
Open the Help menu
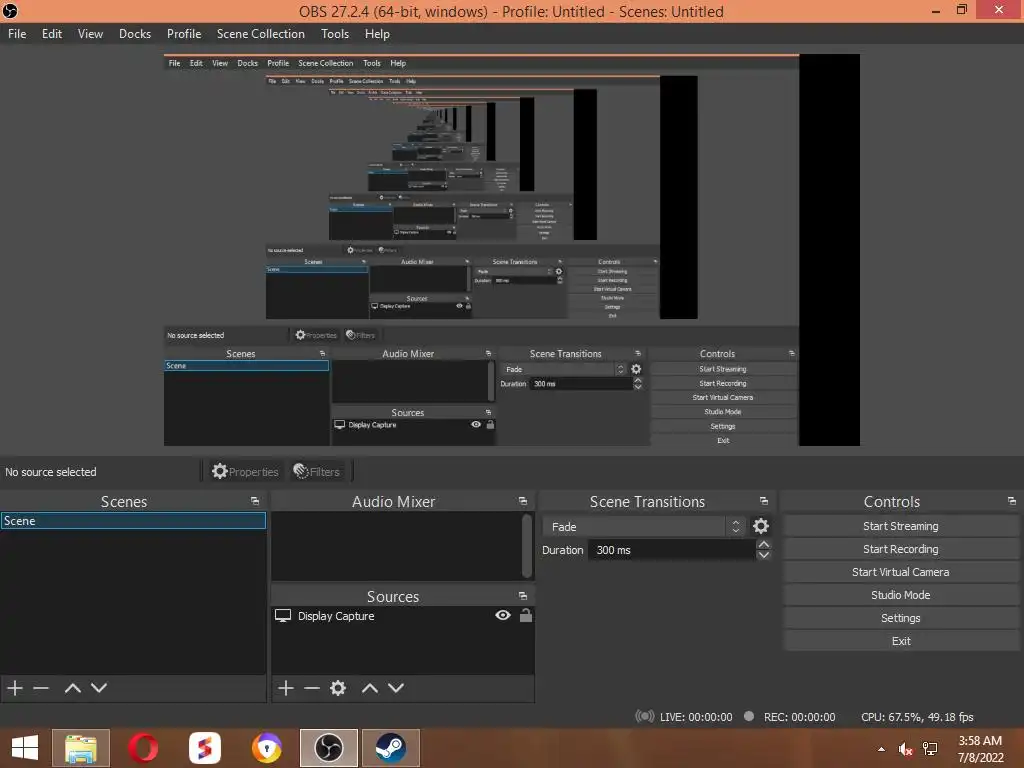(377, 34)
